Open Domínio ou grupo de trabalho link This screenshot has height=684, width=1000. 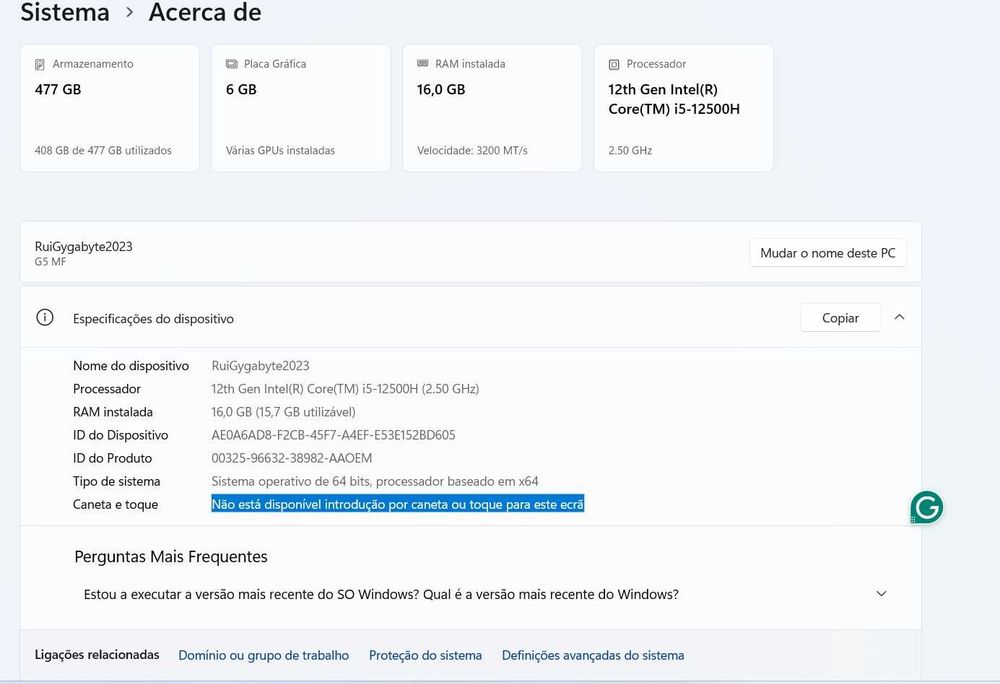point(263,655)
